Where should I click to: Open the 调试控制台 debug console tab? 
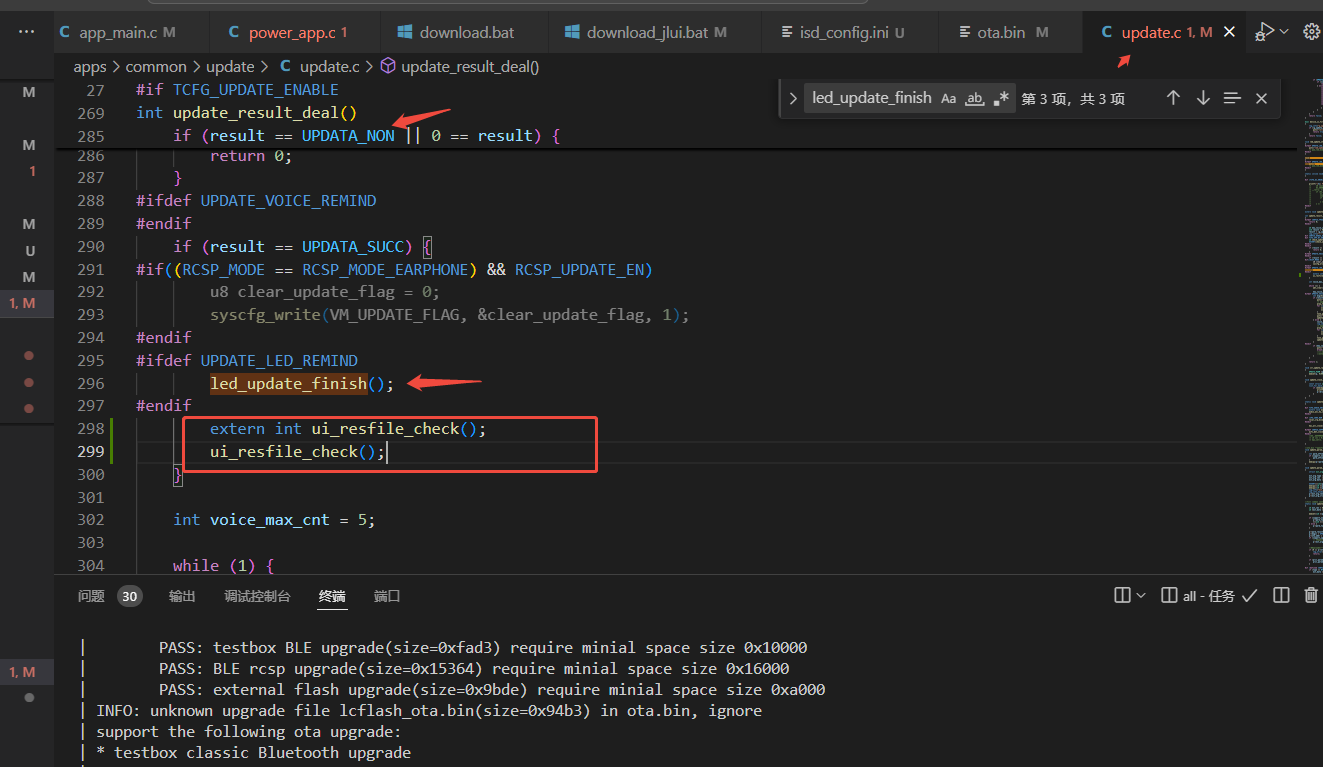(x=257, y=596)
